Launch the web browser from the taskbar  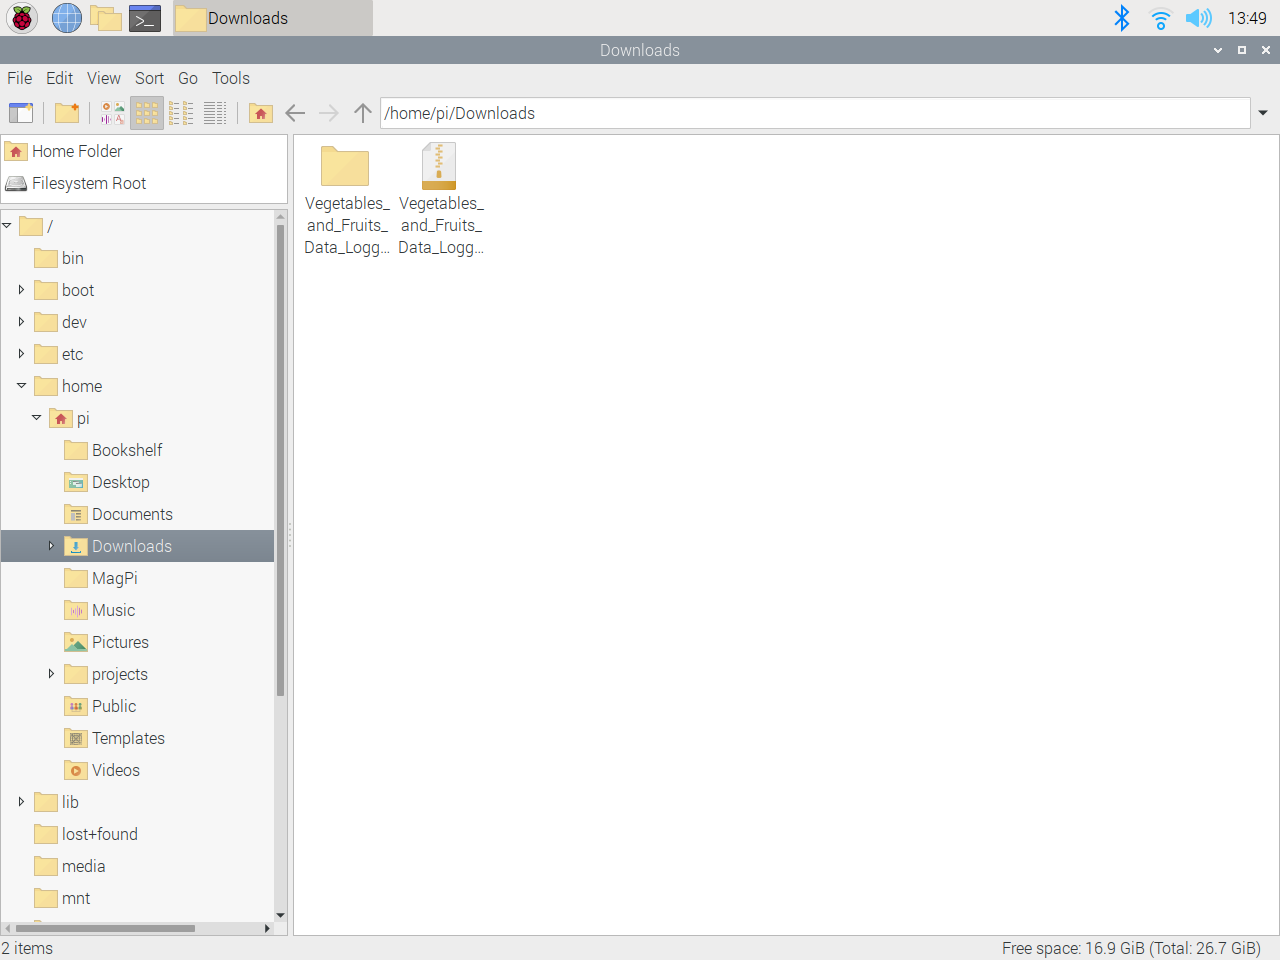67,18
